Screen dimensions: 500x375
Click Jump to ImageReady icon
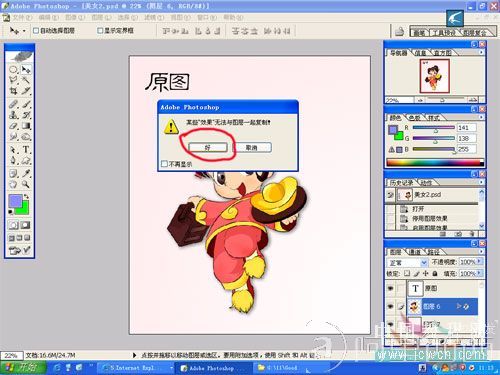20,250
